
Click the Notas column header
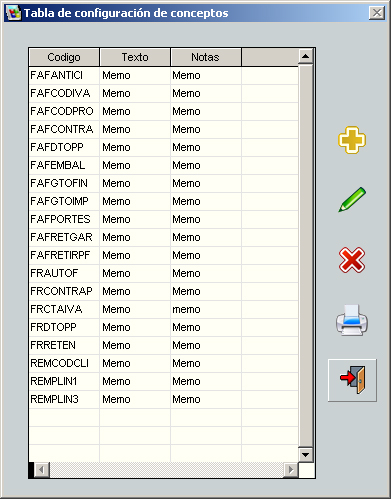tap(206, 57)
